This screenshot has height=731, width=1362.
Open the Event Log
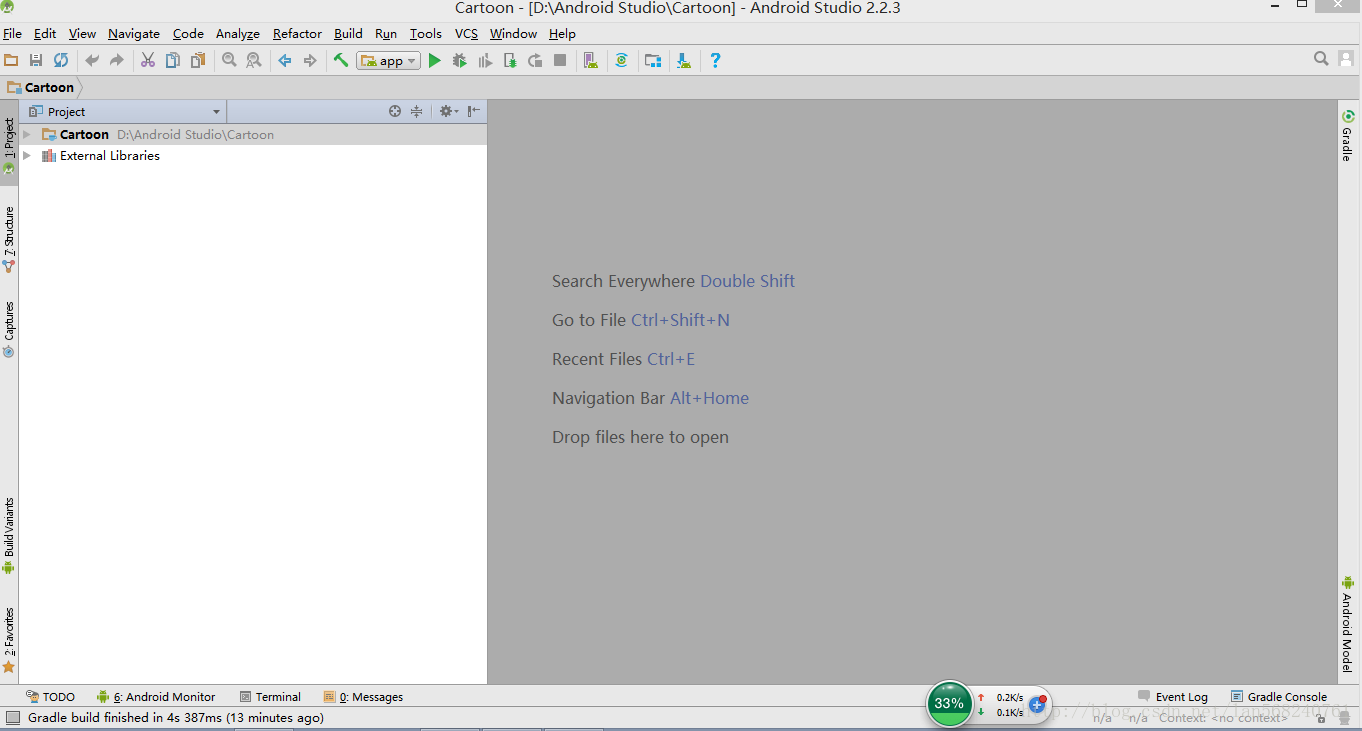coord(1172,697)
